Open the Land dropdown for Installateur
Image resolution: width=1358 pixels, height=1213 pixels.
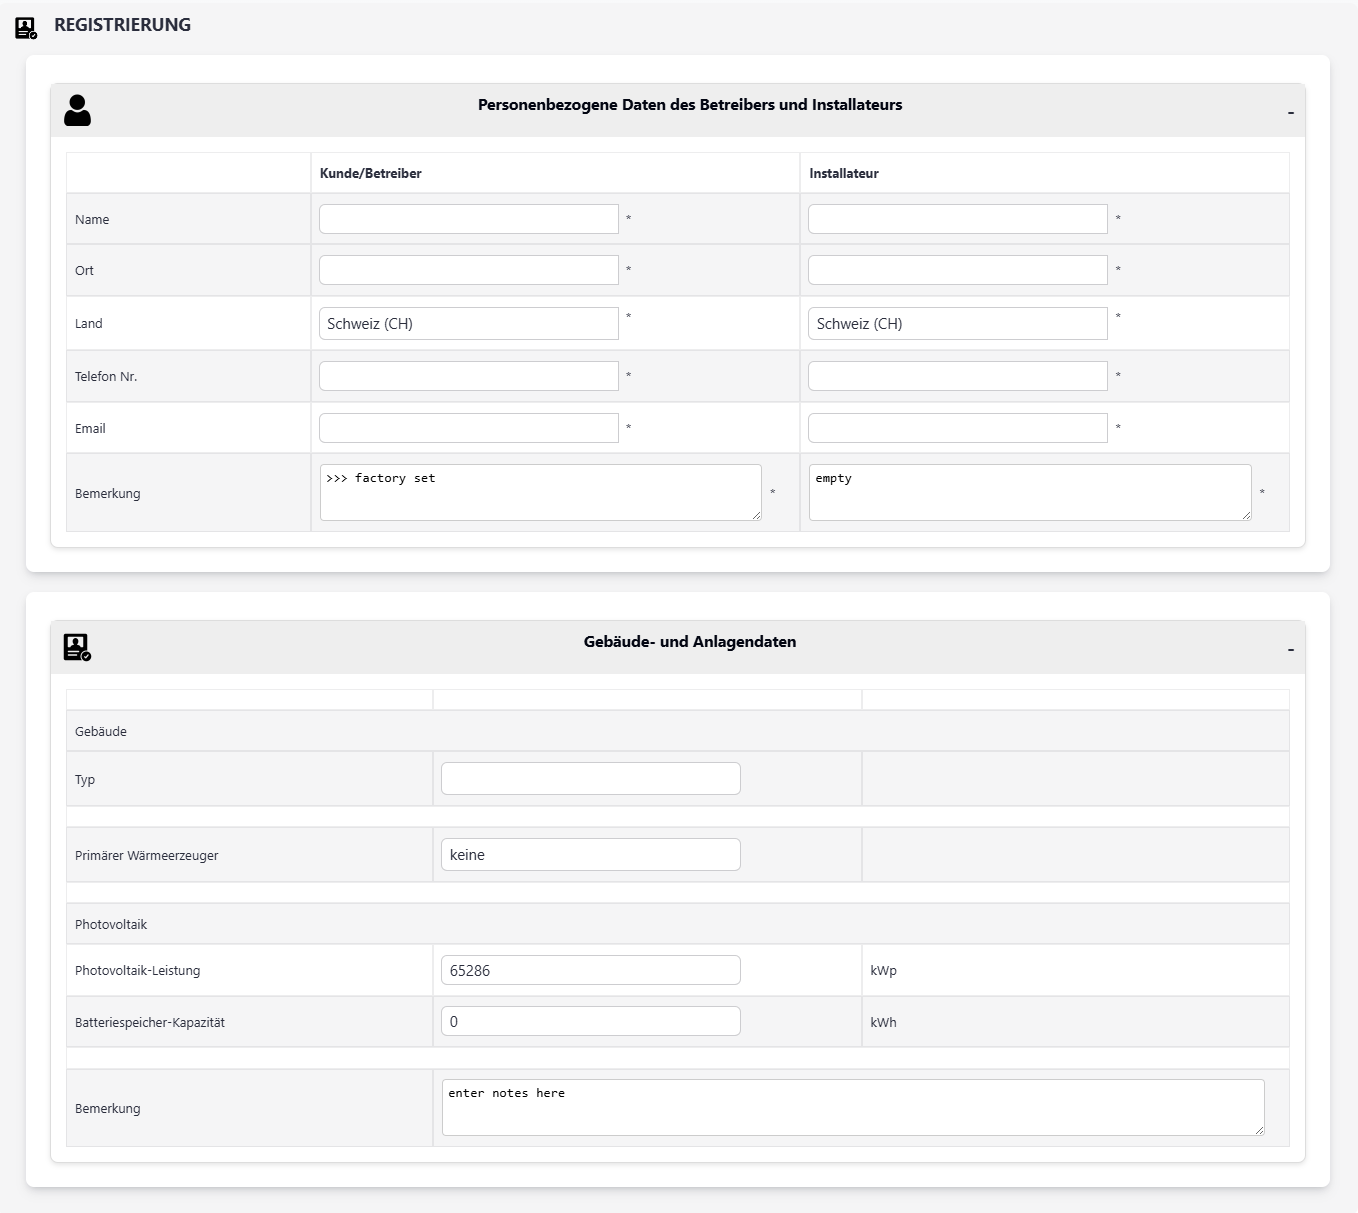pyautogui.click(x=957, y=323)
